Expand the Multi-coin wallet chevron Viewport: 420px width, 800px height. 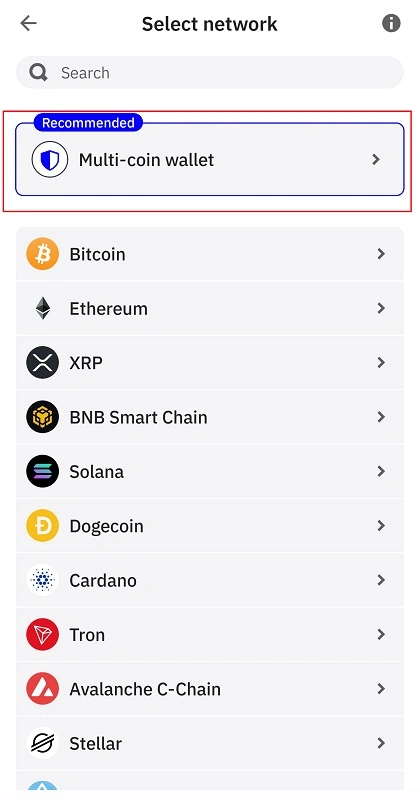[376, 160]
